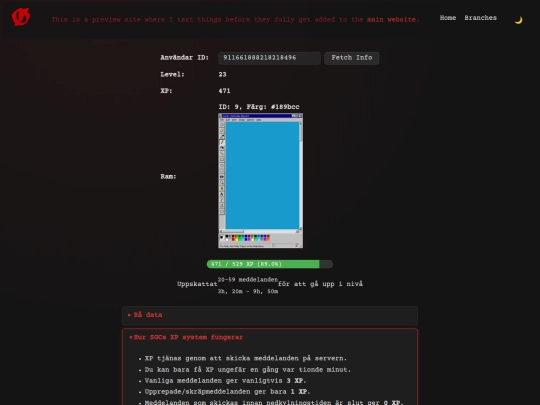
Task: Click the Paint frame's horizontal scrollbar
Action: click(259, 231)
